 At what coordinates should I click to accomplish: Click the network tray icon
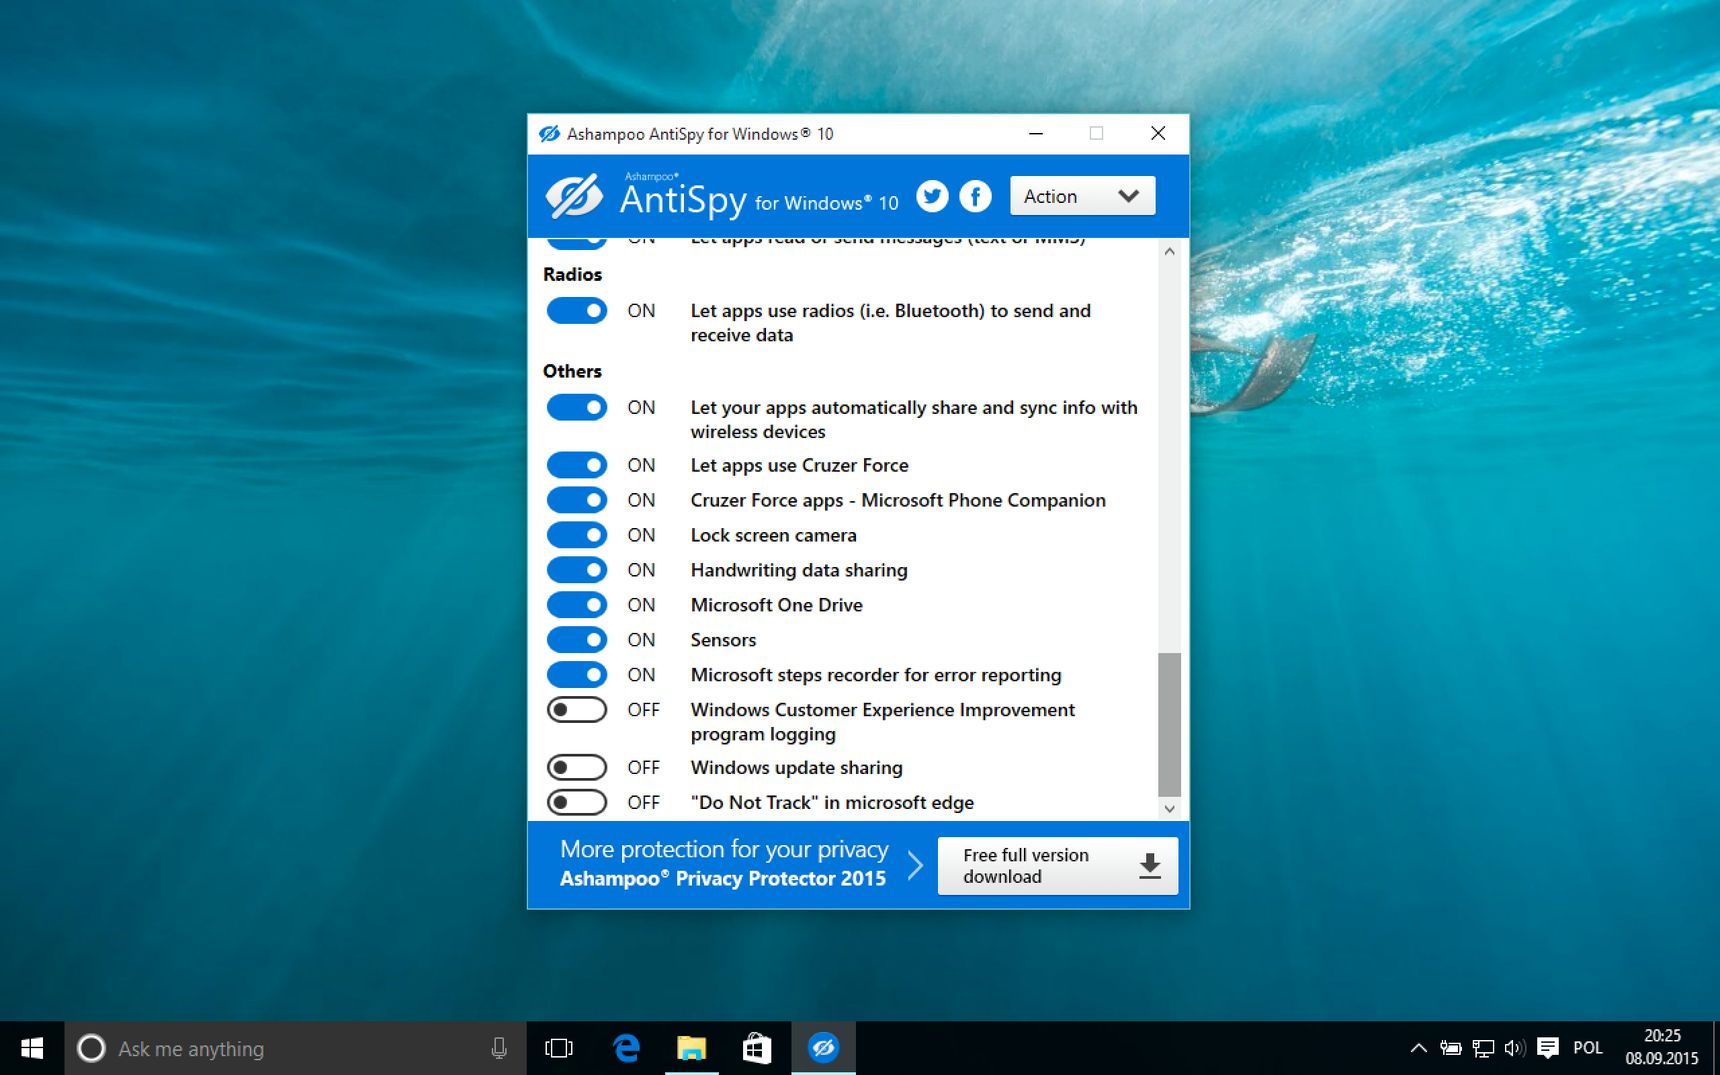1483,1048
